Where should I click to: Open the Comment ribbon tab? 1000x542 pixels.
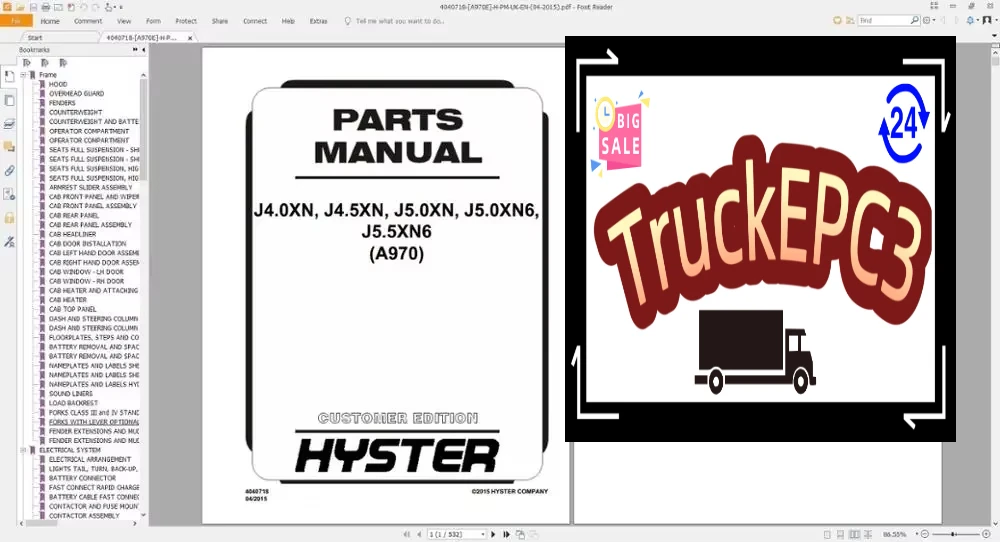pos(88,21)
